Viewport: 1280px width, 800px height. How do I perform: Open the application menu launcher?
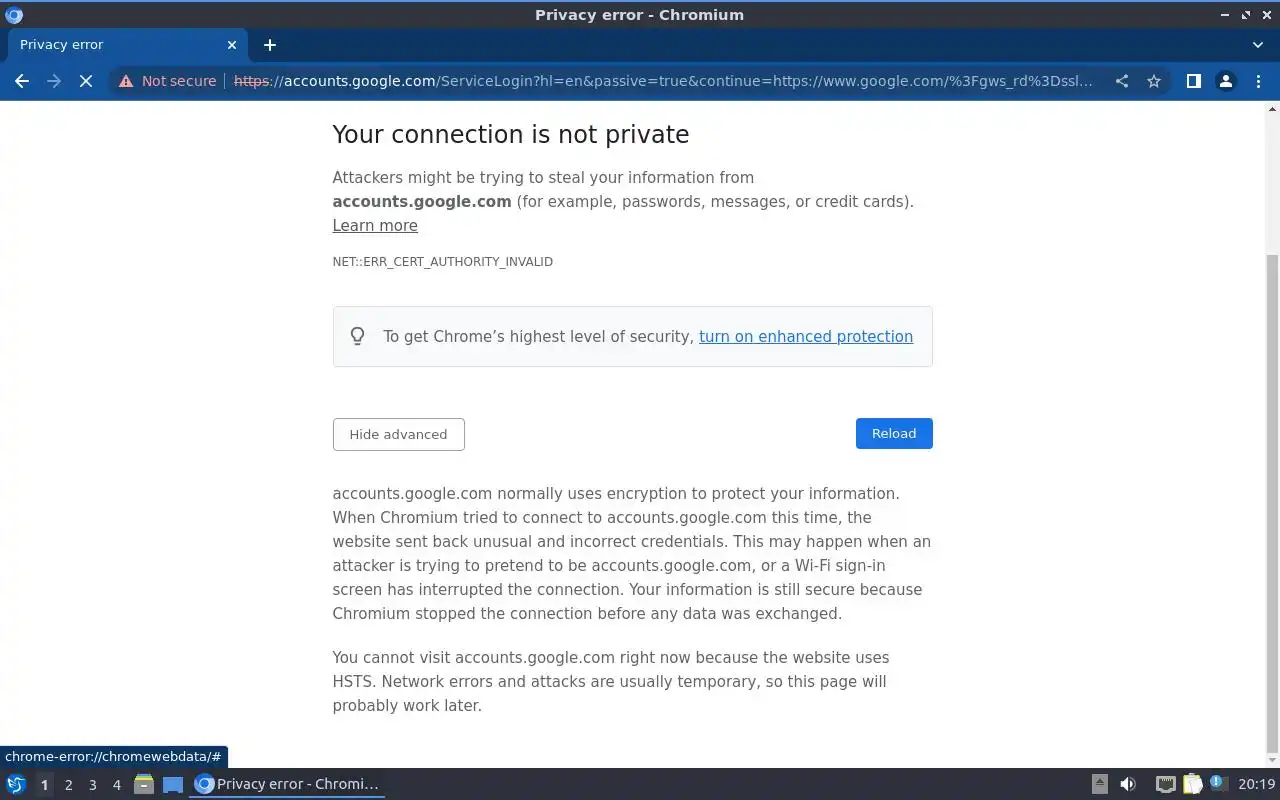16,784
